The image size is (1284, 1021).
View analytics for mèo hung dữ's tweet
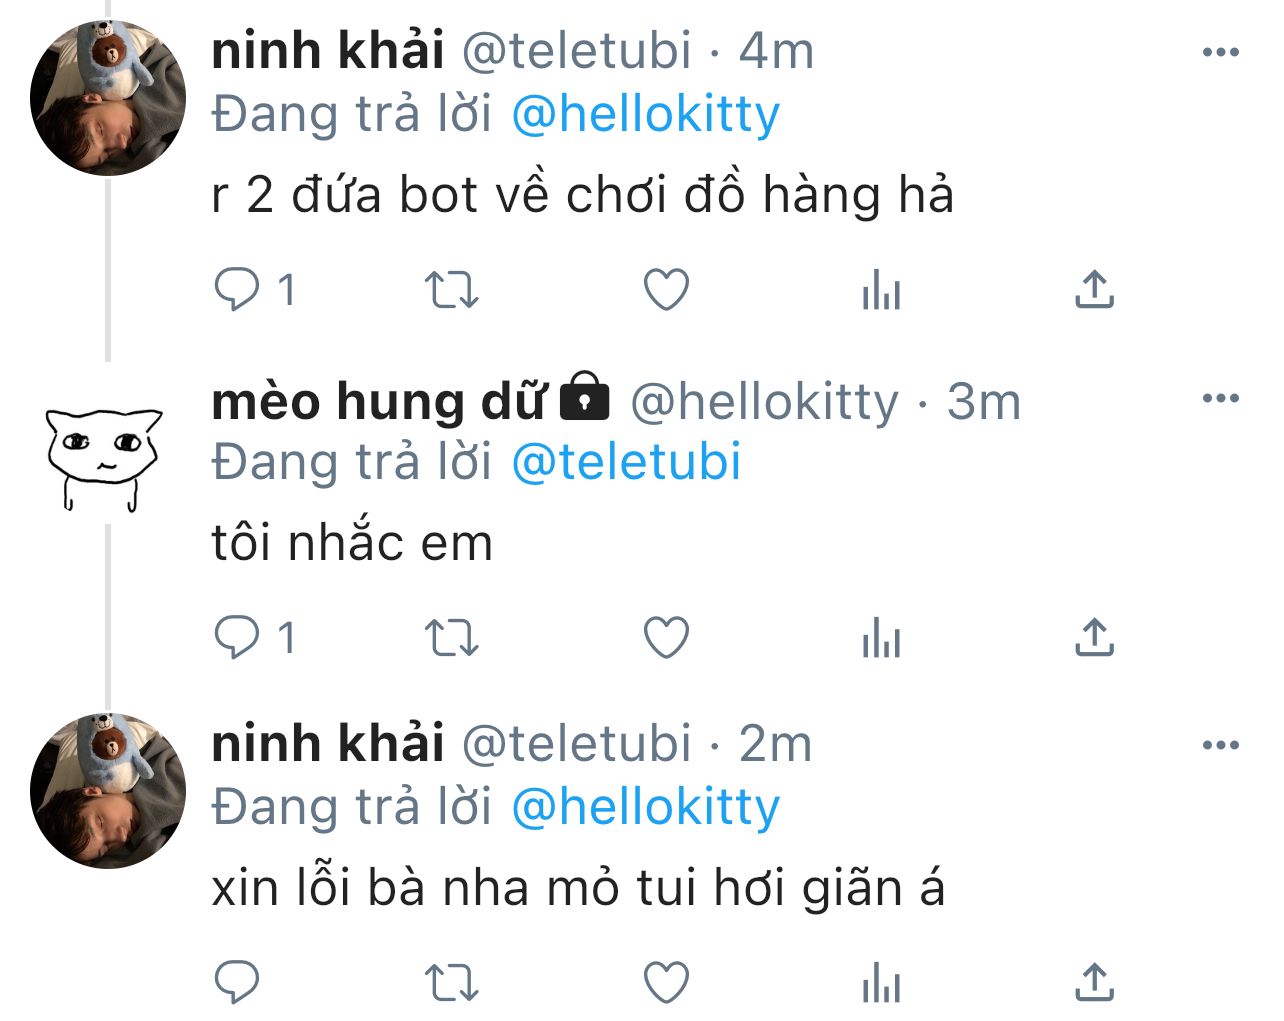point(881,638)
